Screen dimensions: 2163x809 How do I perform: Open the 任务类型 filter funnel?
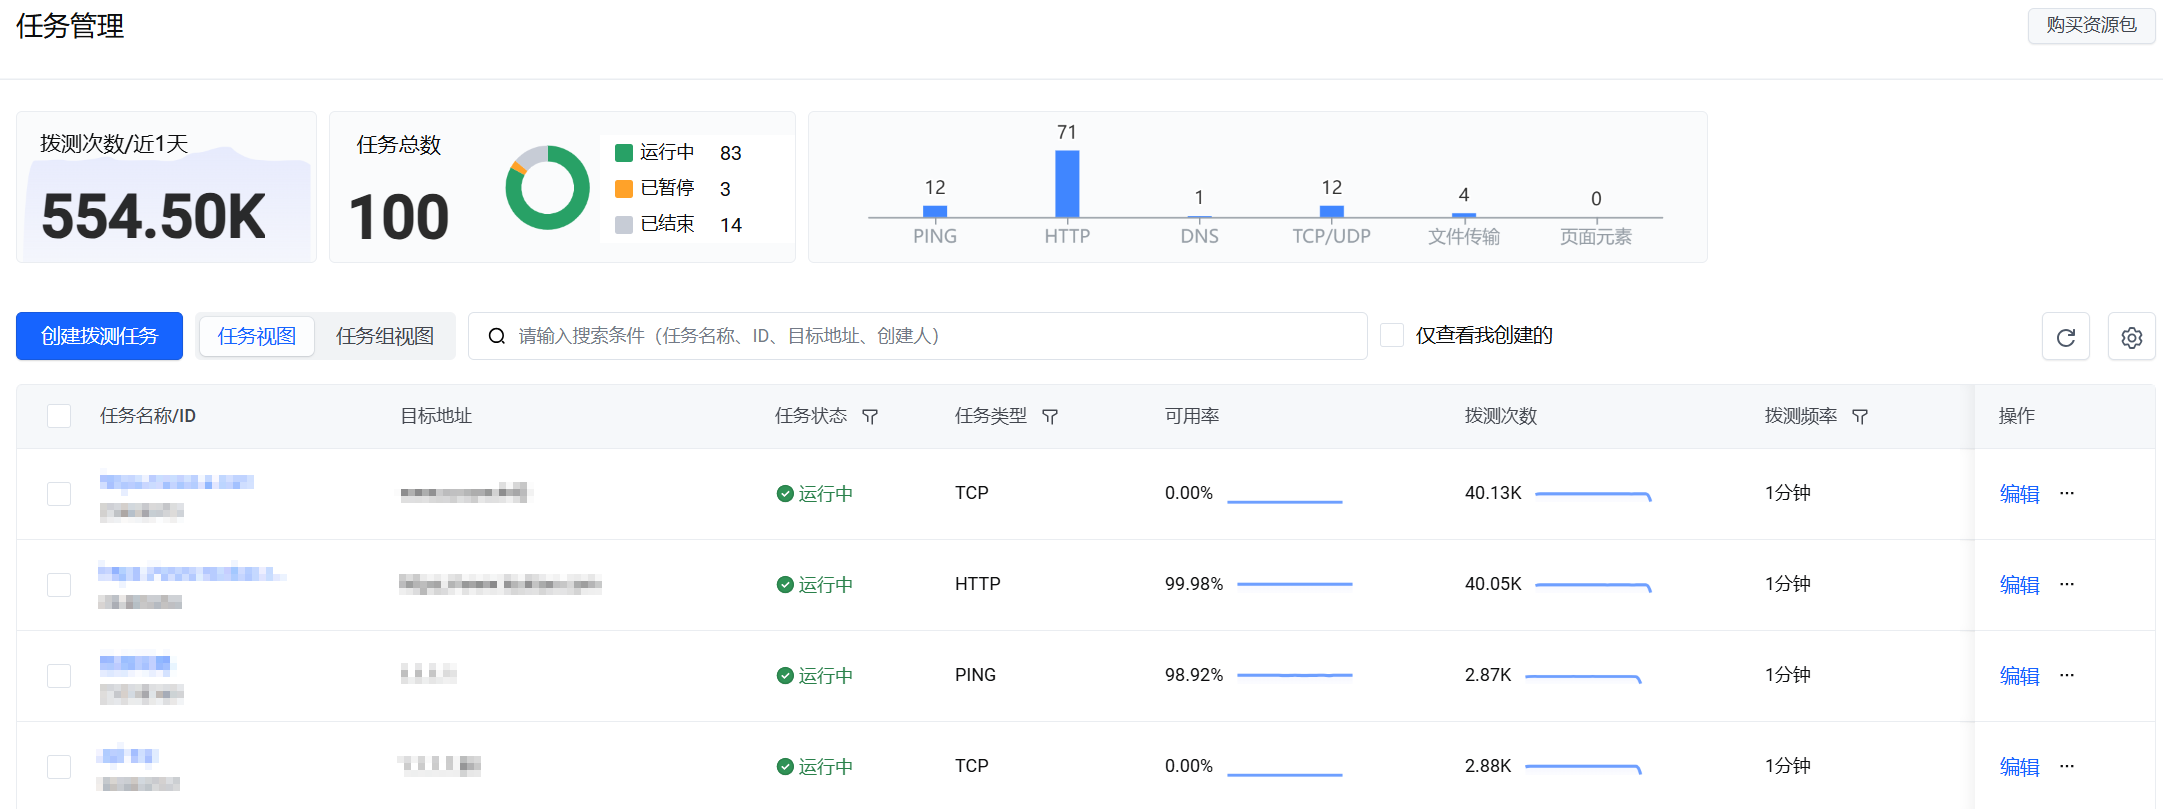[1050, 416]
